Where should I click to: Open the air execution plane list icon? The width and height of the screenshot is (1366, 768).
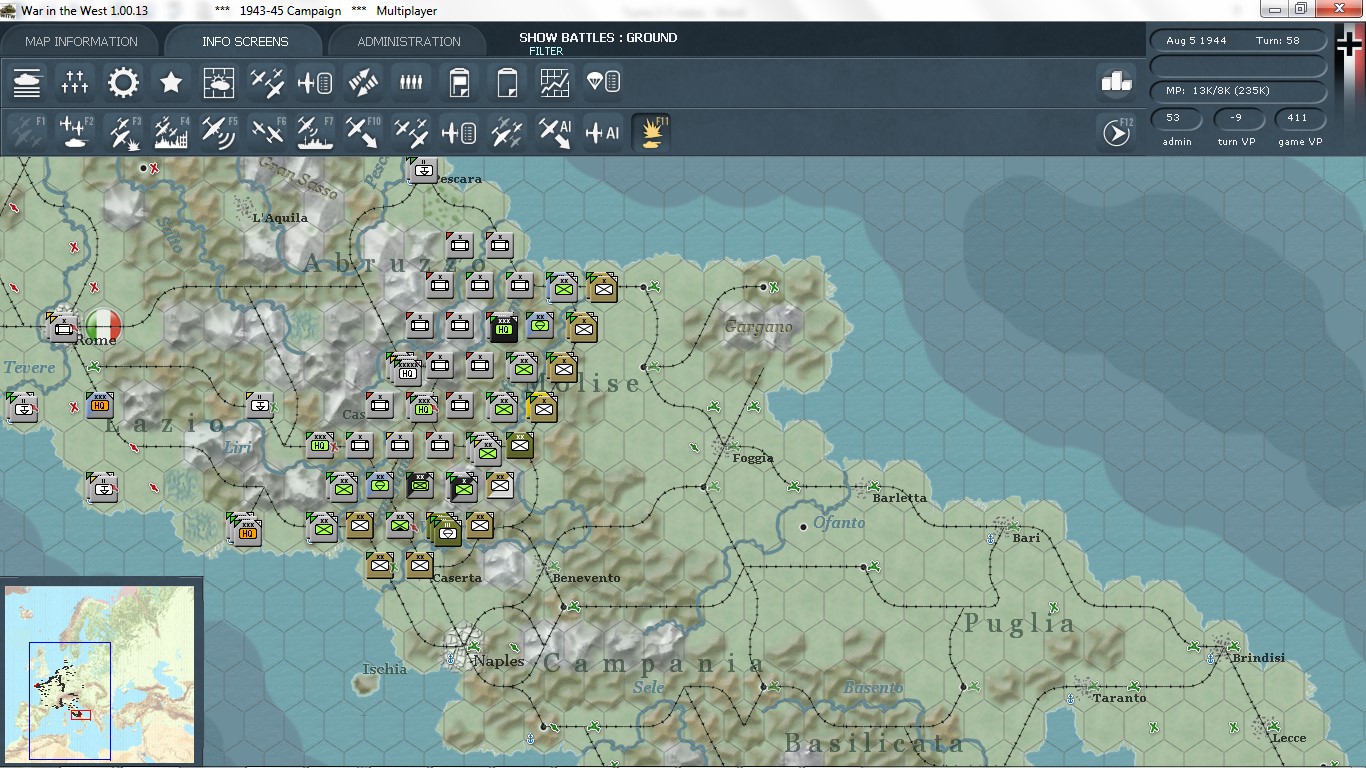click(315, 82)
